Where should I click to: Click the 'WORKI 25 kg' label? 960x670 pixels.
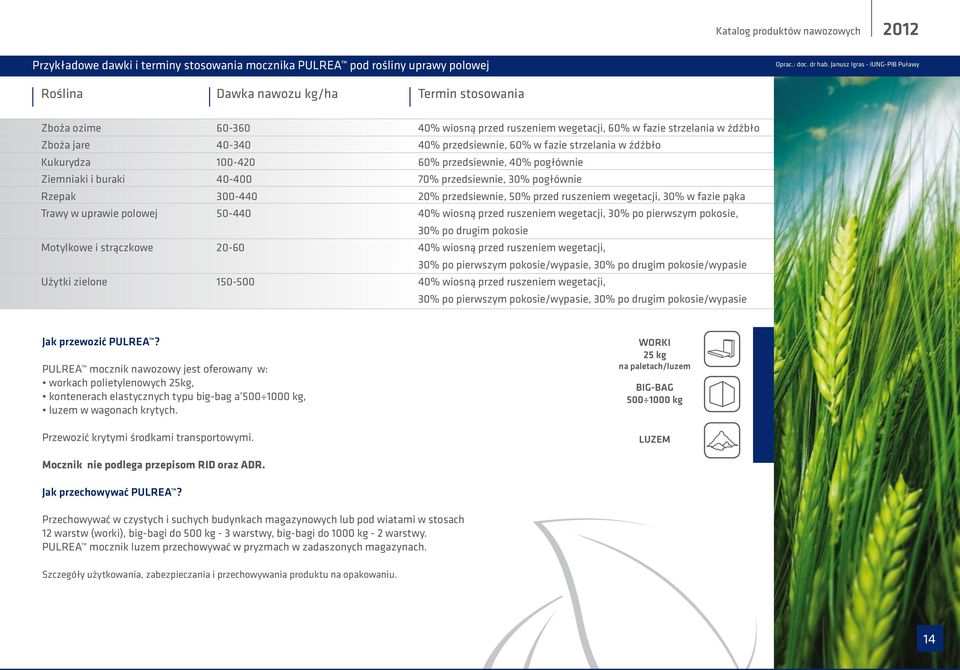(x=654, y=348)
